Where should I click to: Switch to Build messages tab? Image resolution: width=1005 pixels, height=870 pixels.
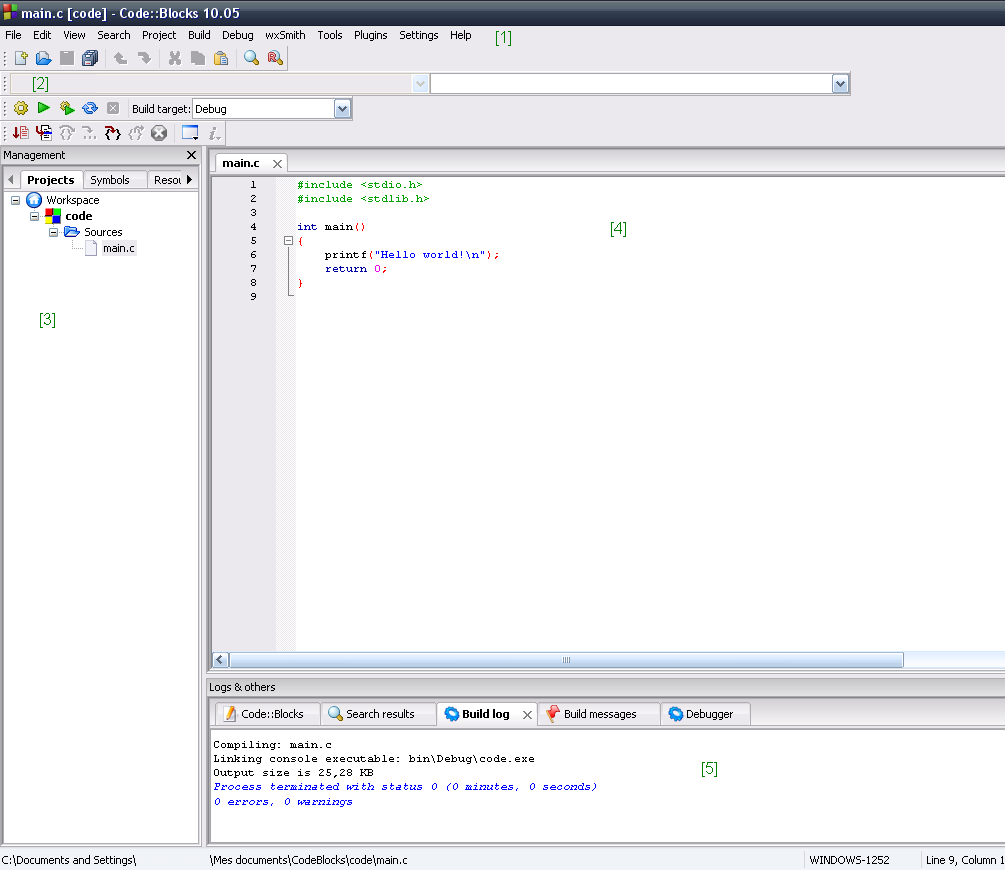pos(592,714)
